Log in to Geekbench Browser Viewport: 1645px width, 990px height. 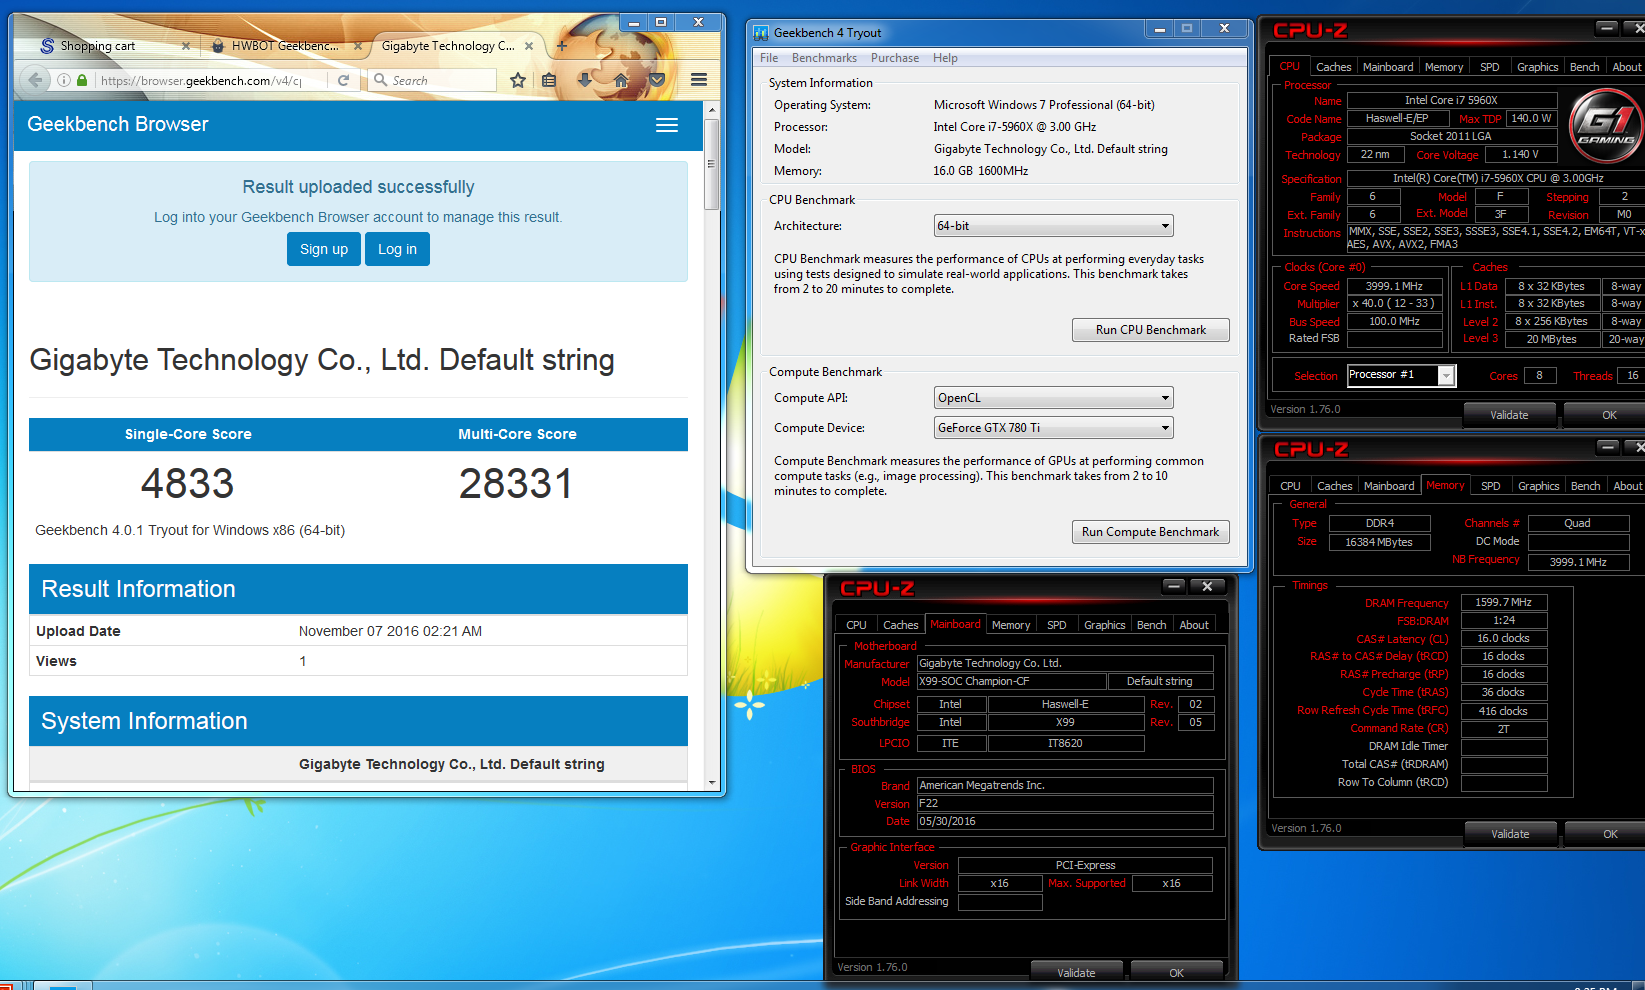[x=397, y=249]
